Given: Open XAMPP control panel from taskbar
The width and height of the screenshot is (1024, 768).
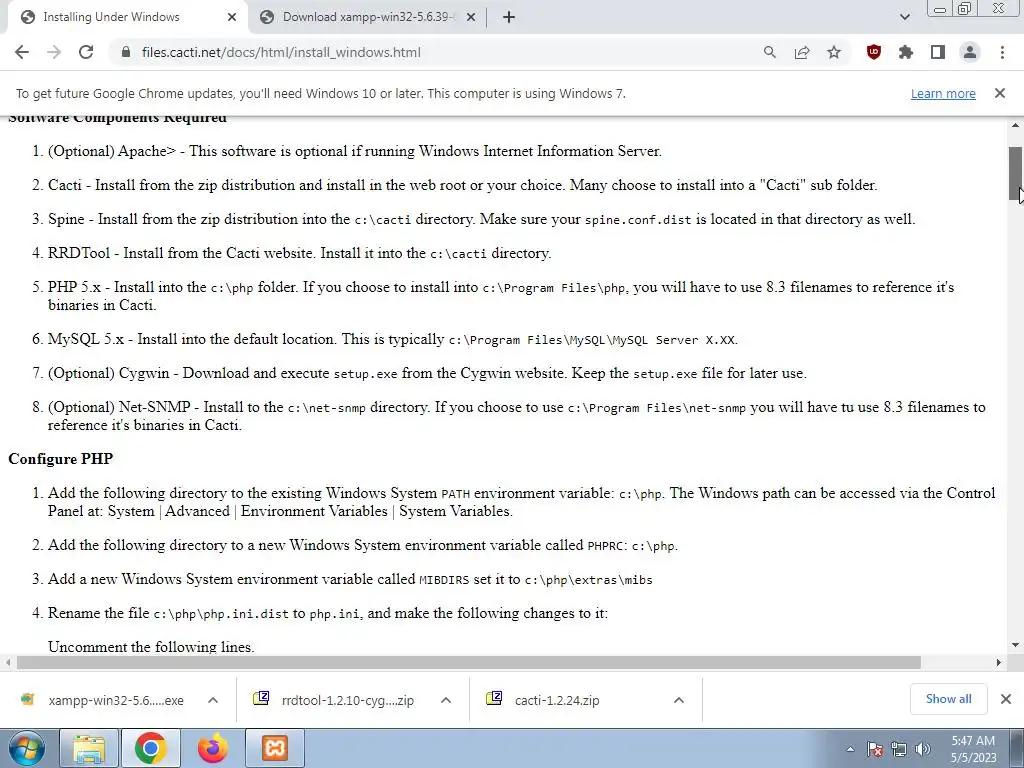Looking at the screenshot, I should [x=274, y=748].
